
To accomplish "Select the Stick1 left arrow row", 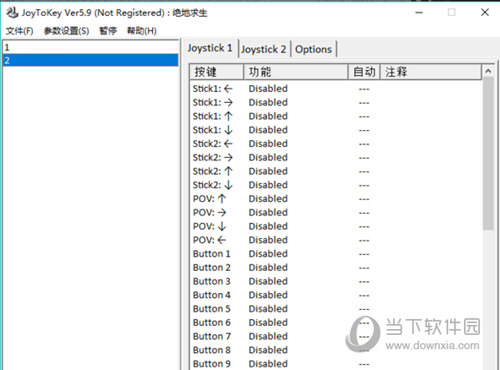I will [x=336, y=89].
